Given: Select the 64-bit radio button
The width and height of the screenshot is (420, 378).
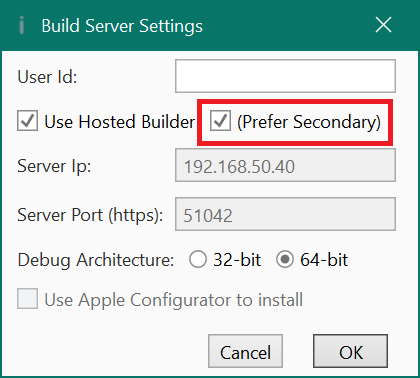Looking at the screenshot, I should (x=285, y=259).
